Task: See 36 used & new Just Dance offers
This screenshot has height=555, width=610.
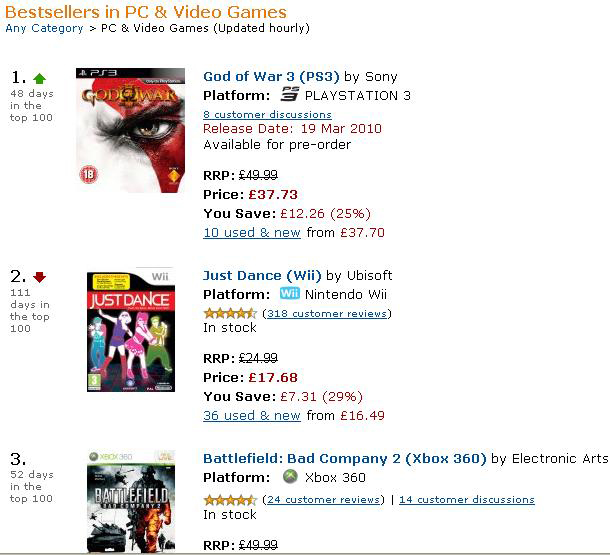Action: [252, 415]
